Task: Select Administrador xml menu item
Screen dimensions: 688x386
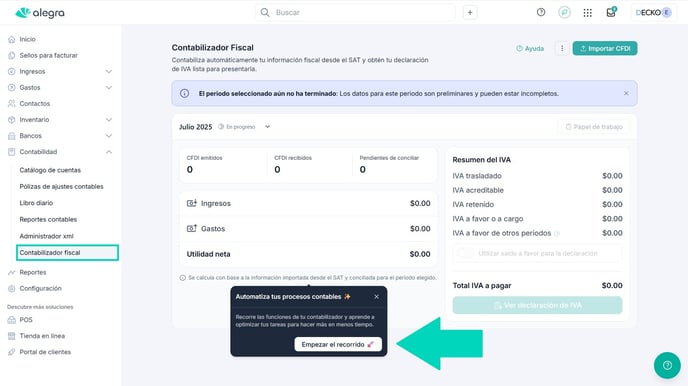Action: click(x=47, y=236)
